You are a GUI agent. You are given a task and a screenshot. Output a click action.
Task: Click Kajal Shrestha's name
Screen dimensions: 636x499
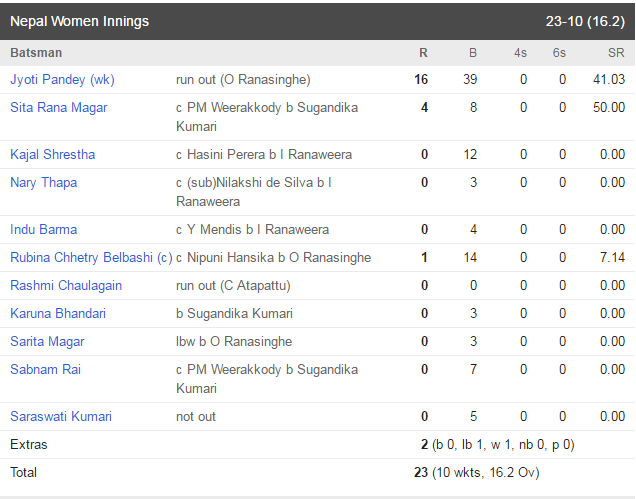coord(53,155)
